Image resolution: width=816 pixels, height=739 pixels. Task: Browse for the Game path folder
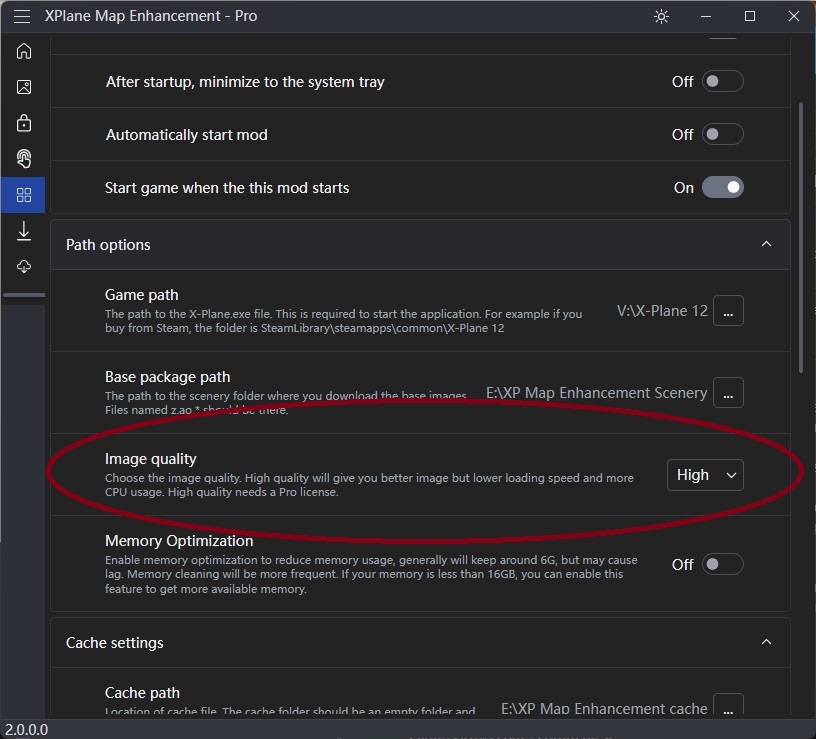[728, 311]
